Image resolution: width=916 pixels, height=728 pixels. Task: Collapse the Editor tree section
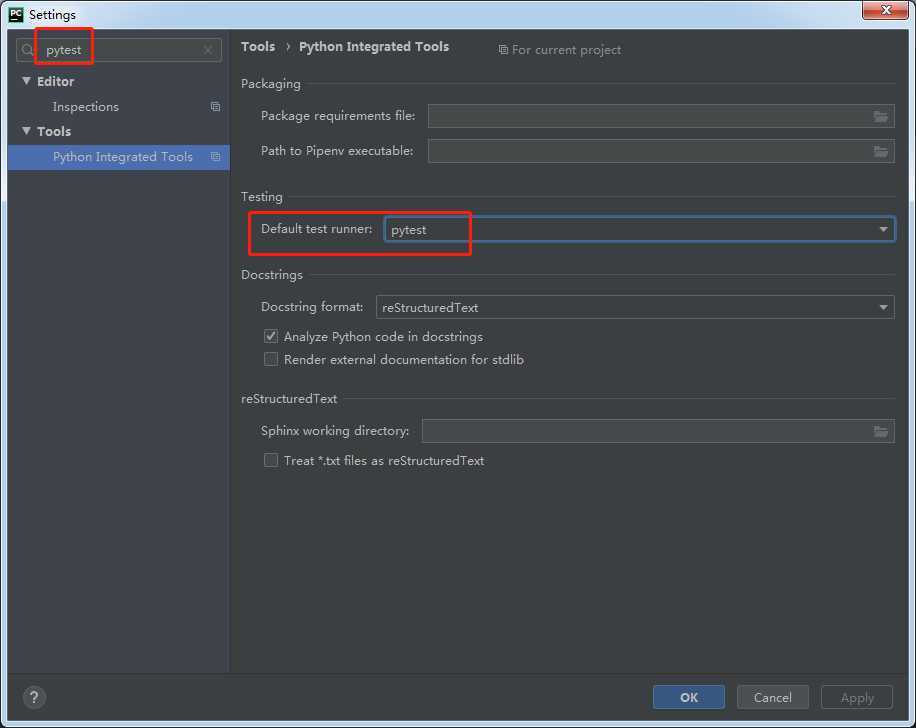pyautogui.click(x=26, y=81)
